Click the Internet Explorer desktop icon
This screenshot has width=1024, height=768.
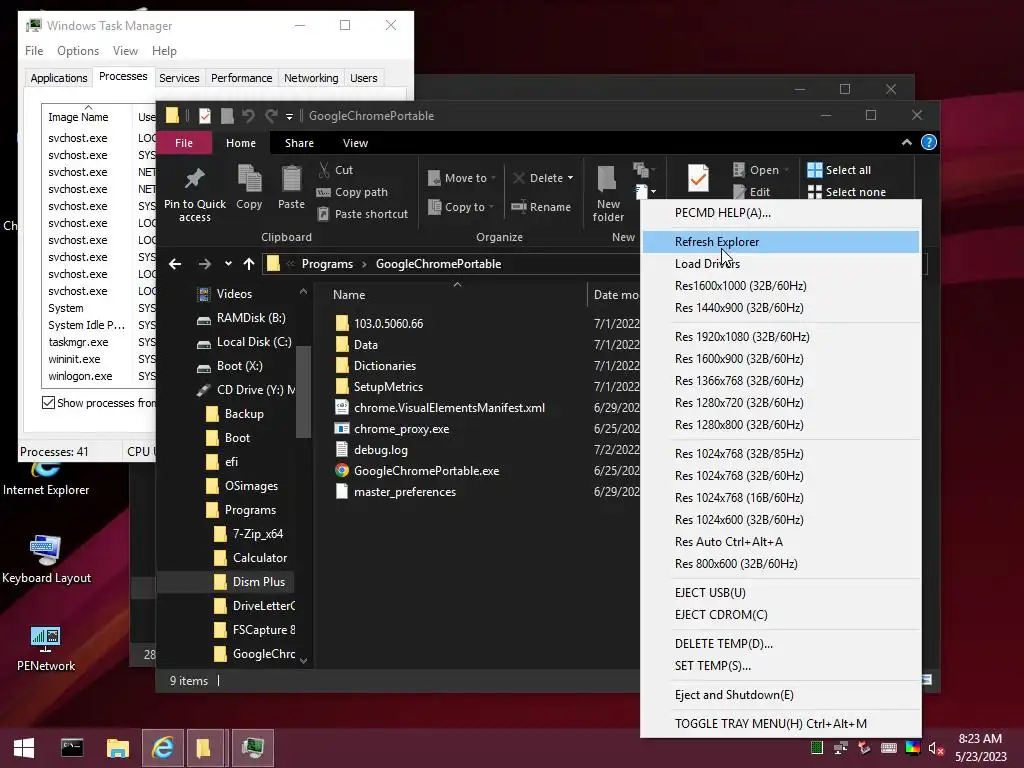tap(46, 479)
